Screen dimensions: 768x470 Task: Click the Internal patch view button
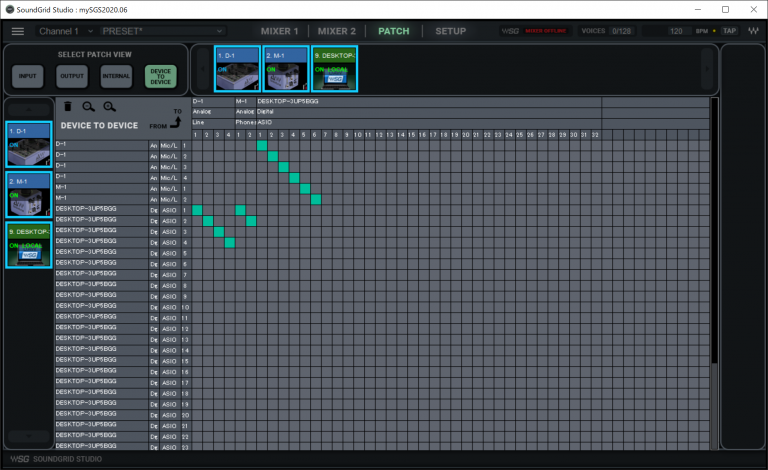(115, 75)
